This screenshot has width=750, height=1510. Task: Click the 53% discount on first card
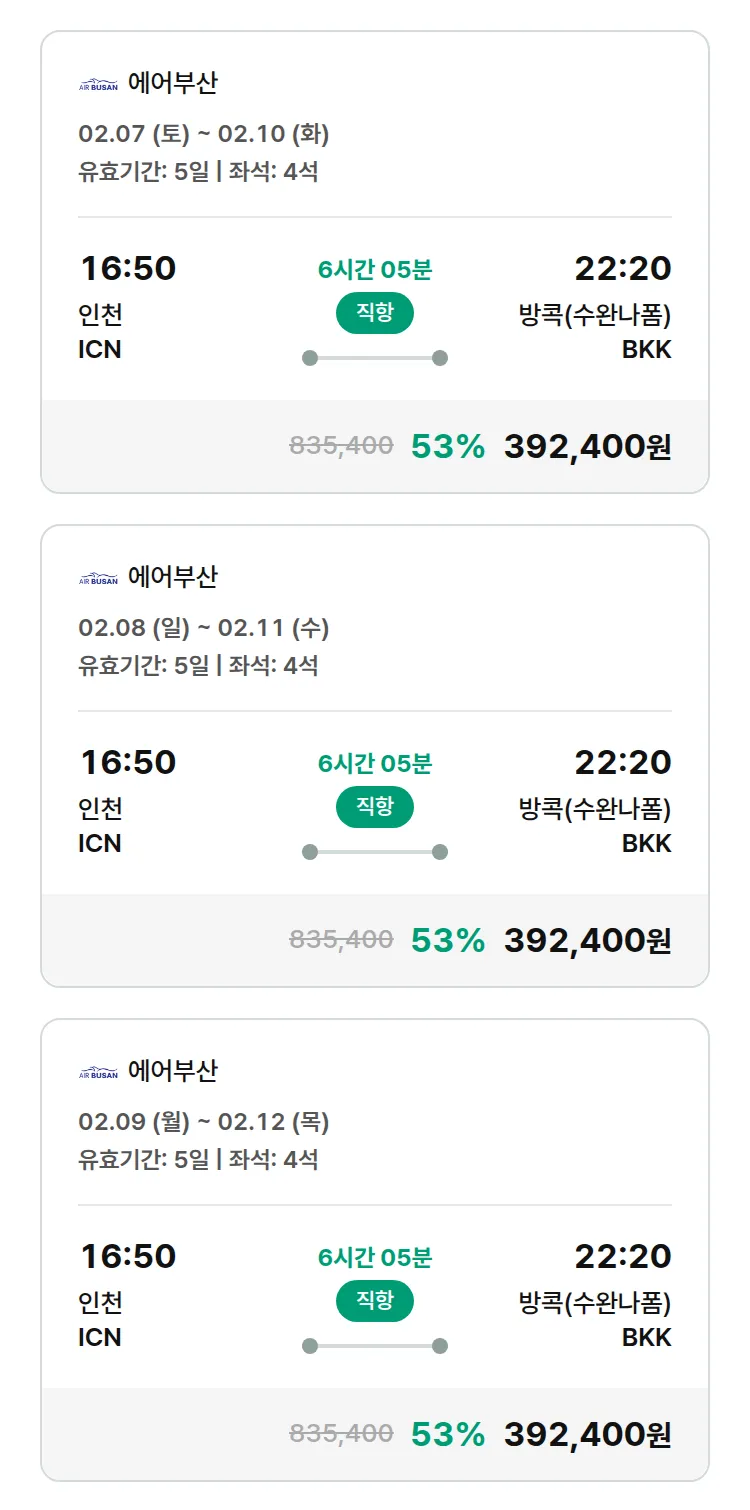tap(448, 447)
